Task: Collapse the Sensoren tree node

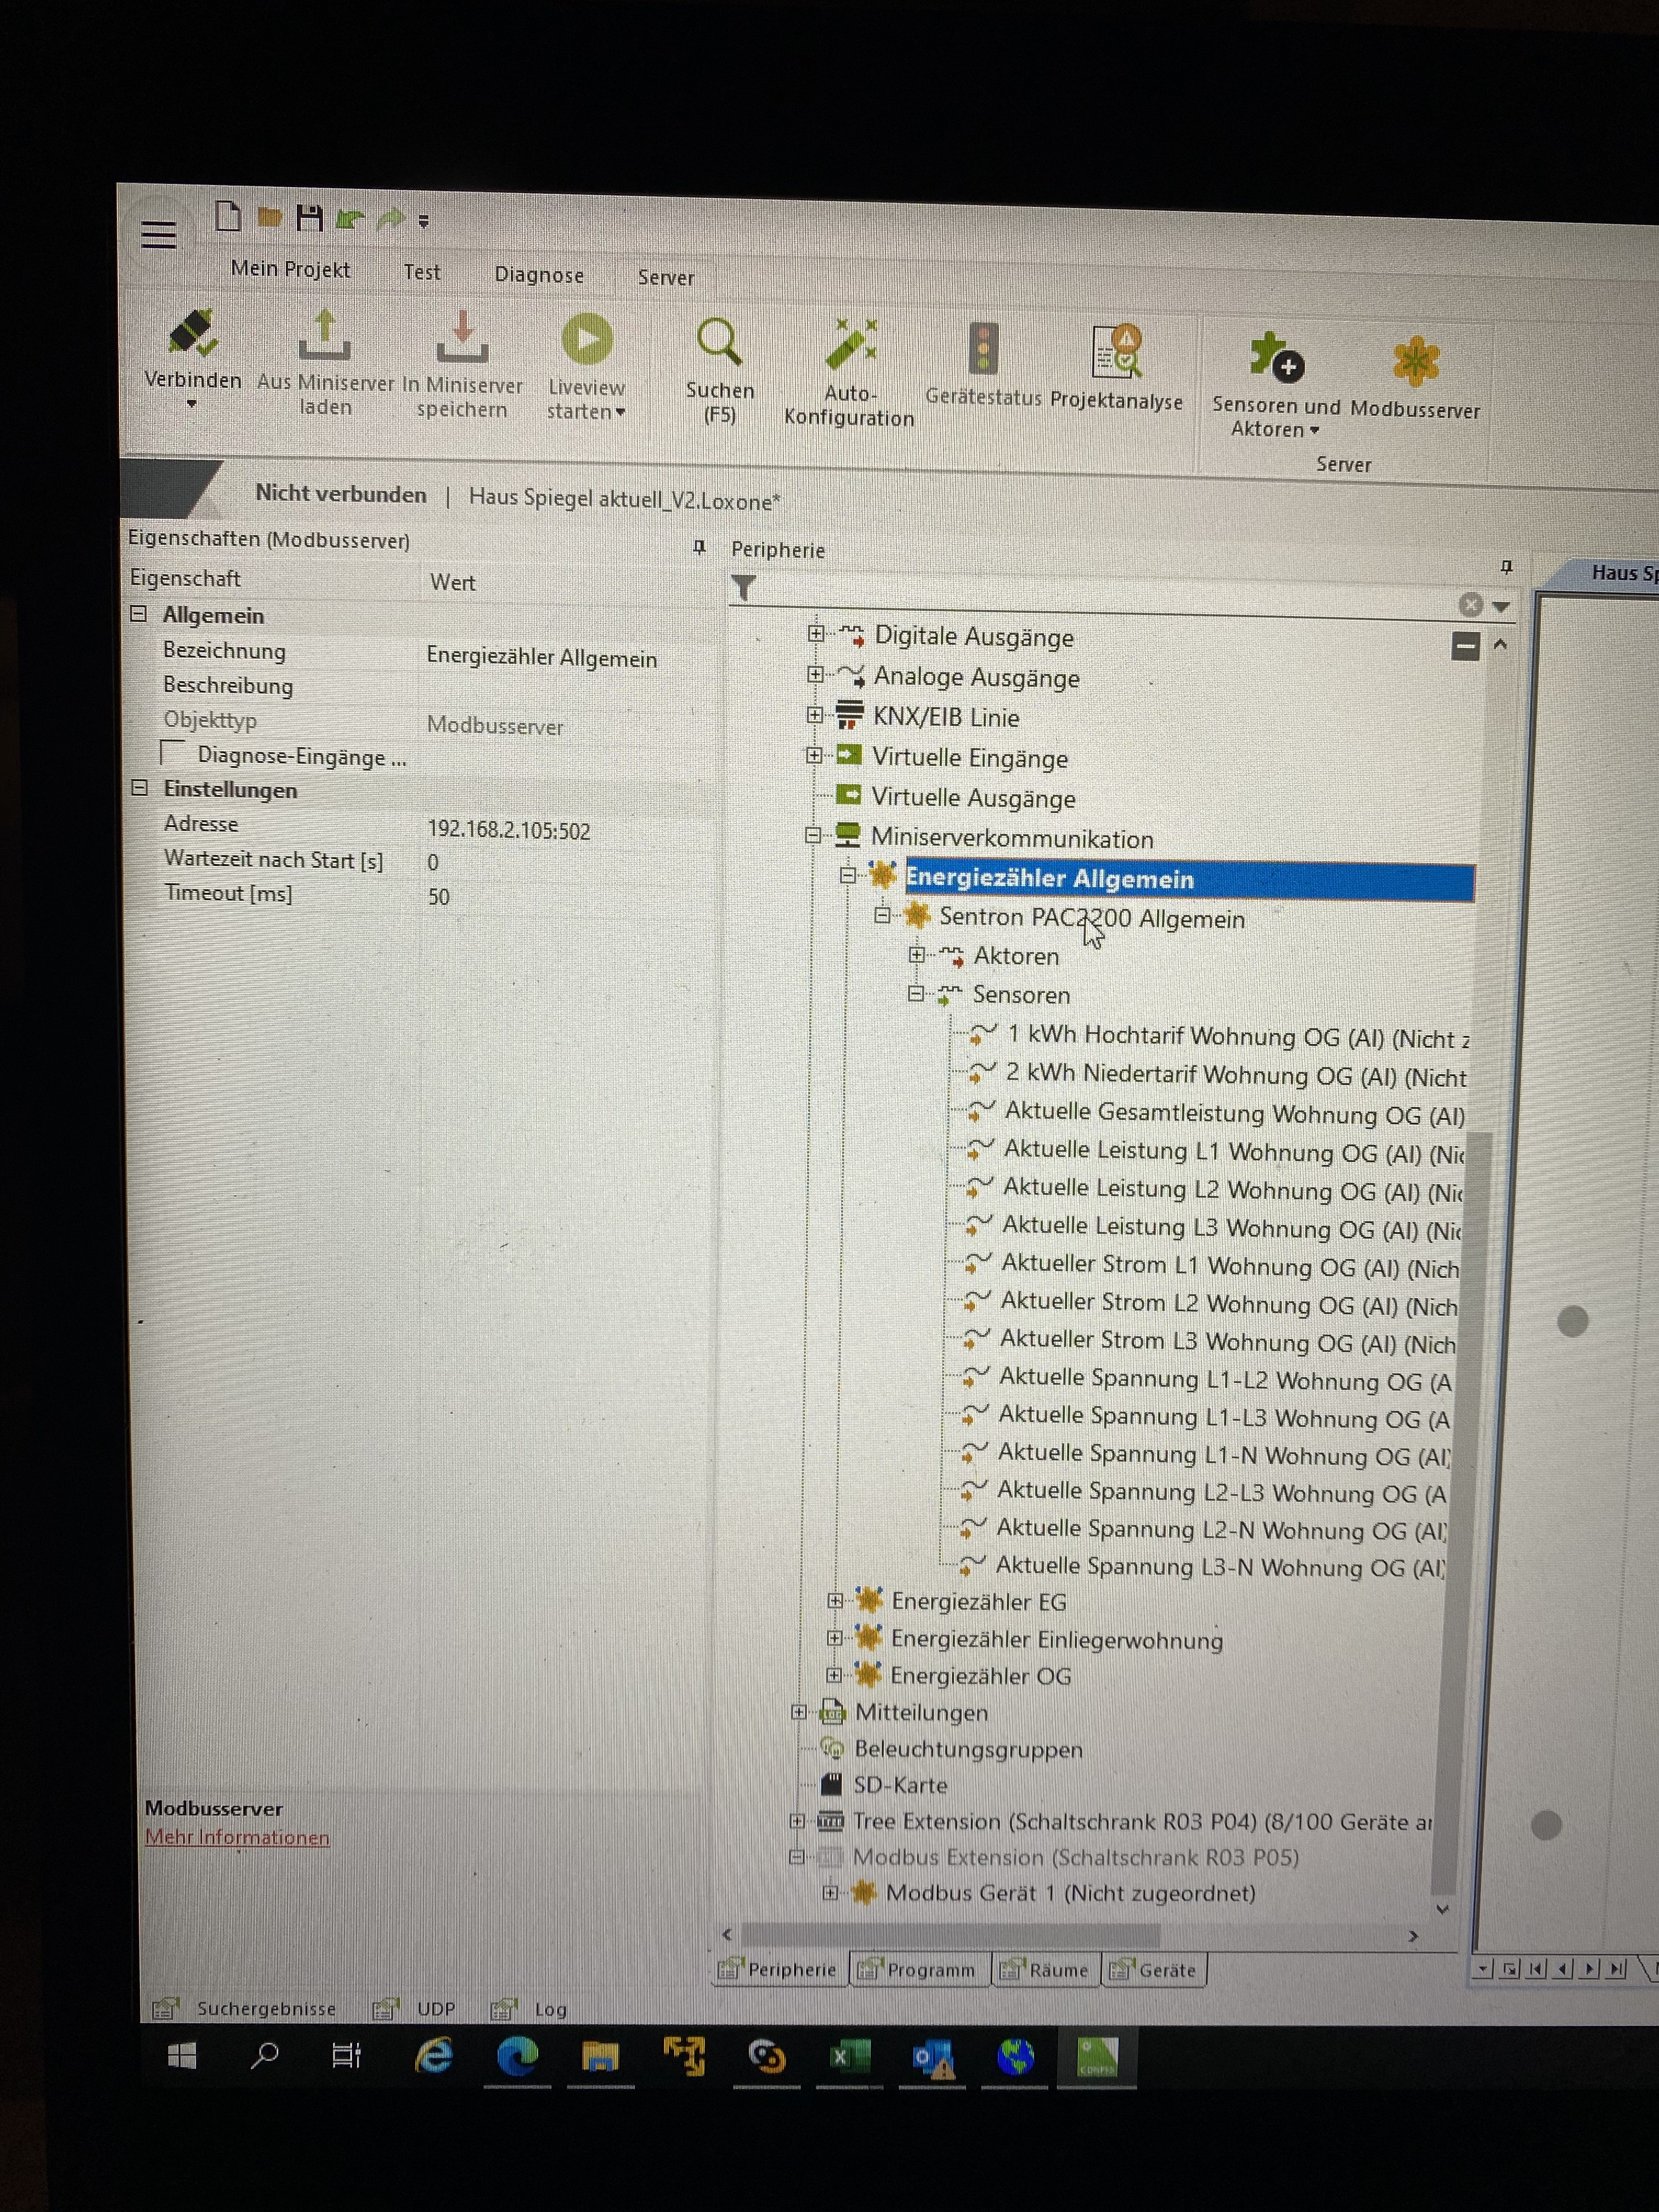Action: click(x=916, y=994)
